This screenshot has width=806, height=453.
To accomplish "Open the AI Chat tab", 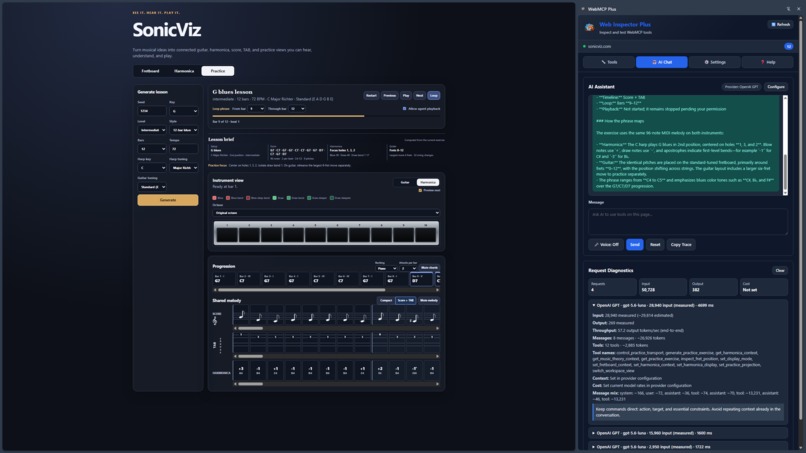I will [662, 62].
